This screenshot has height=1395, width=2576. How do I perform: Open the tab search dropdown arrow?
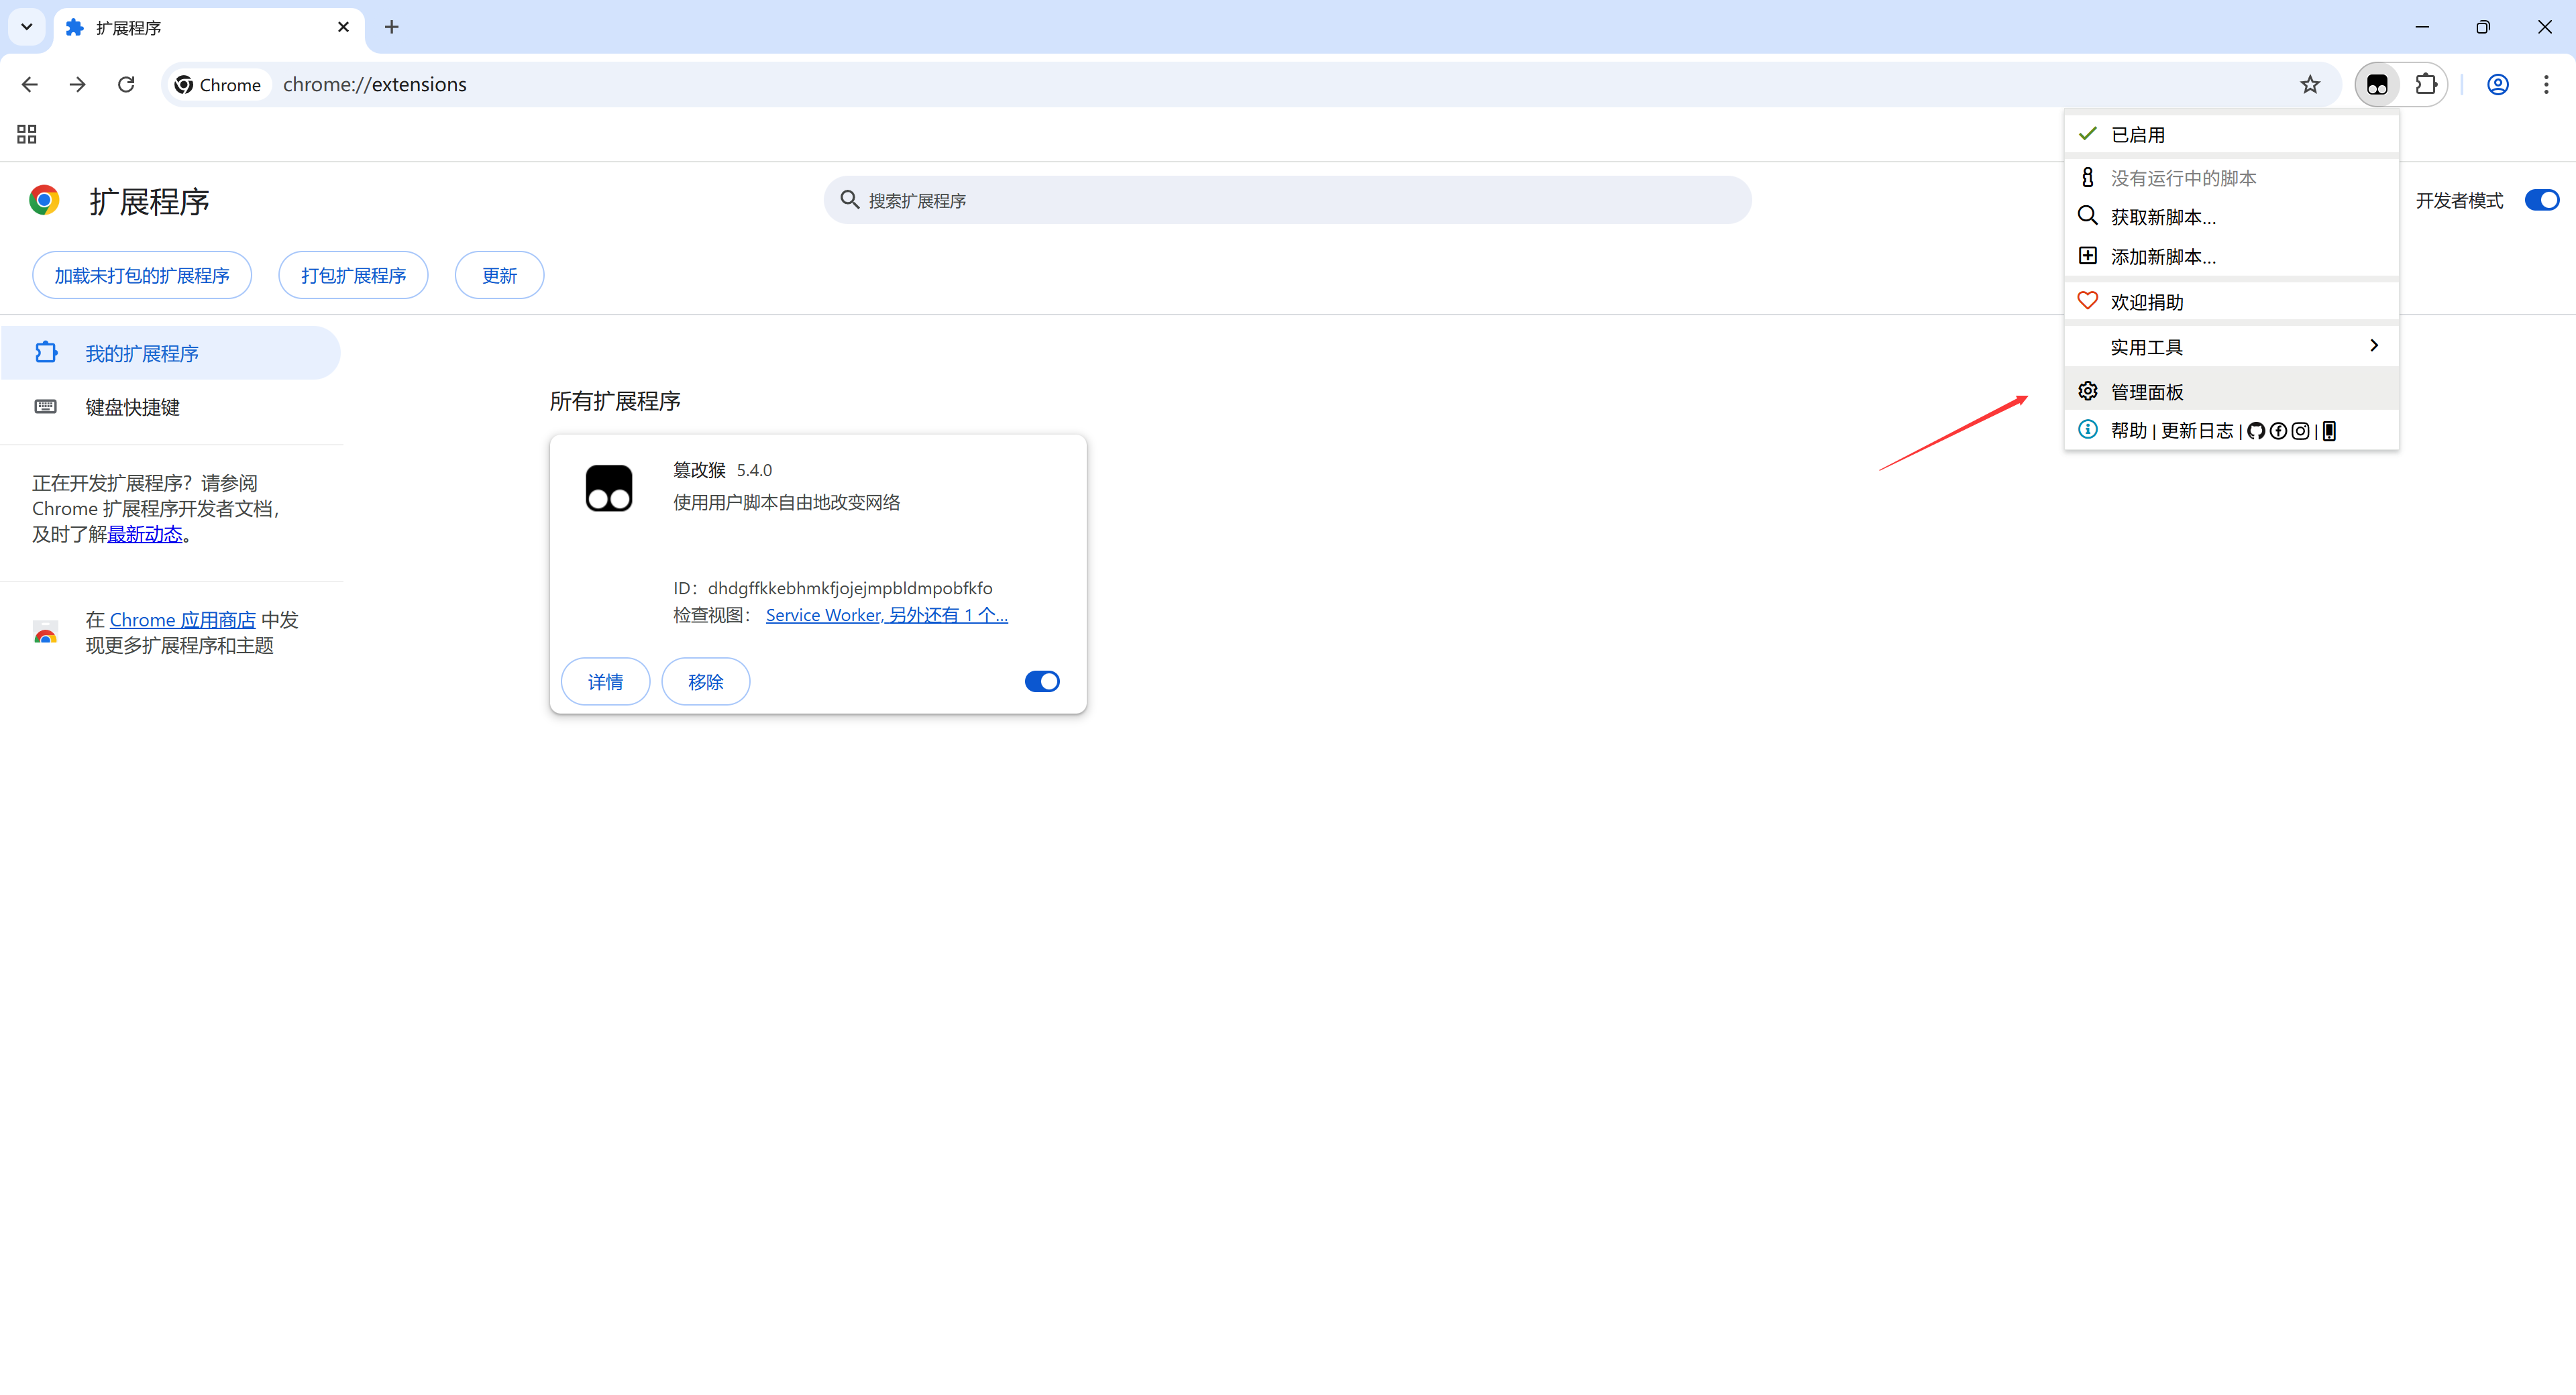pos(27,27)
